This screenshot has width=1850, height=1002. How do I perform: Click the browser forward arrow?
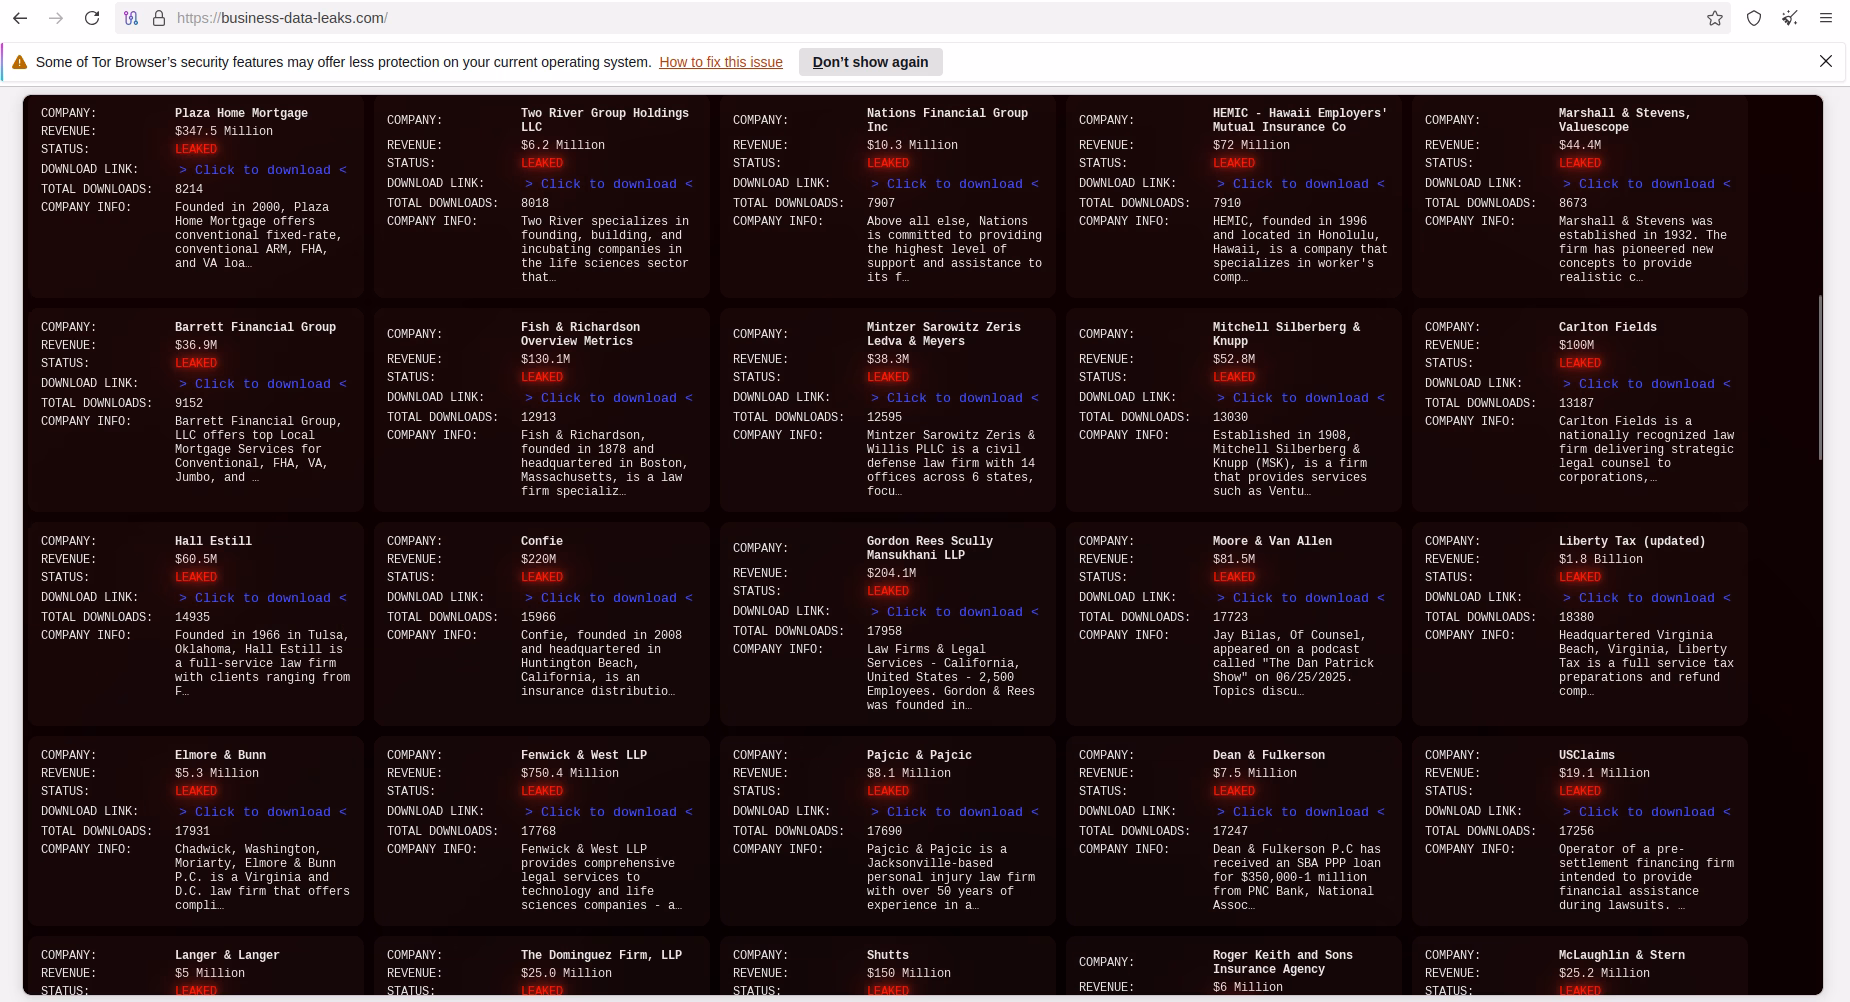[56, 18]
